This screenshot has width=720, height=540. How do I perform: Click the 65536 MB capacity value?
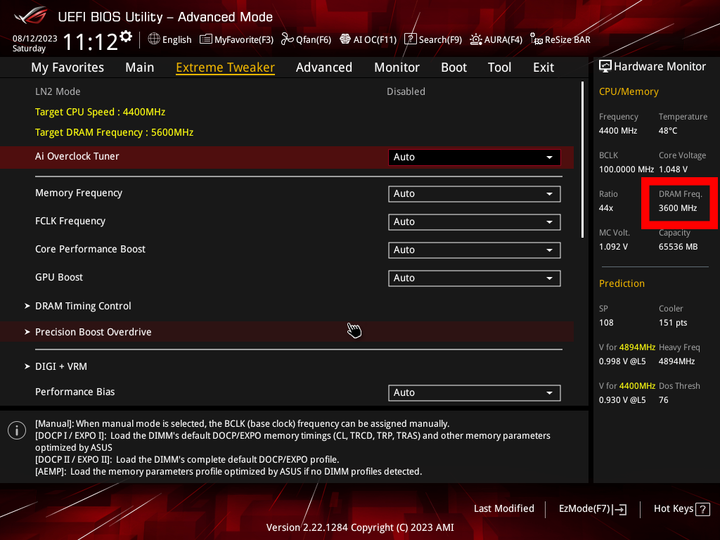click(678, 247)
